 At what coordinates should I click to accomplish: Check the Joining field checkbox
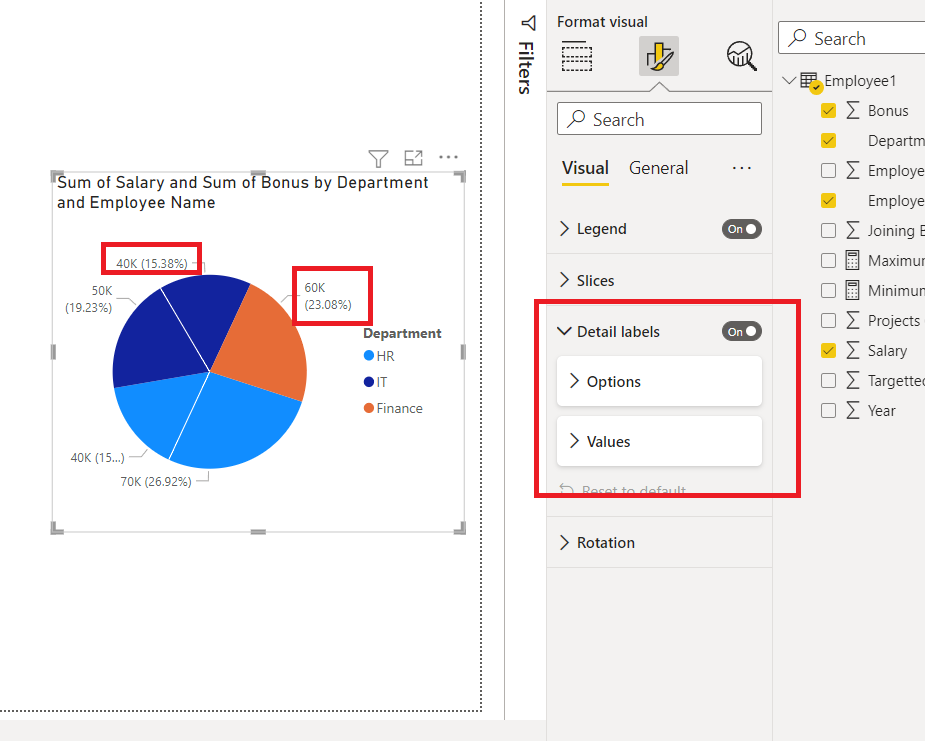(x=828, y=231)
